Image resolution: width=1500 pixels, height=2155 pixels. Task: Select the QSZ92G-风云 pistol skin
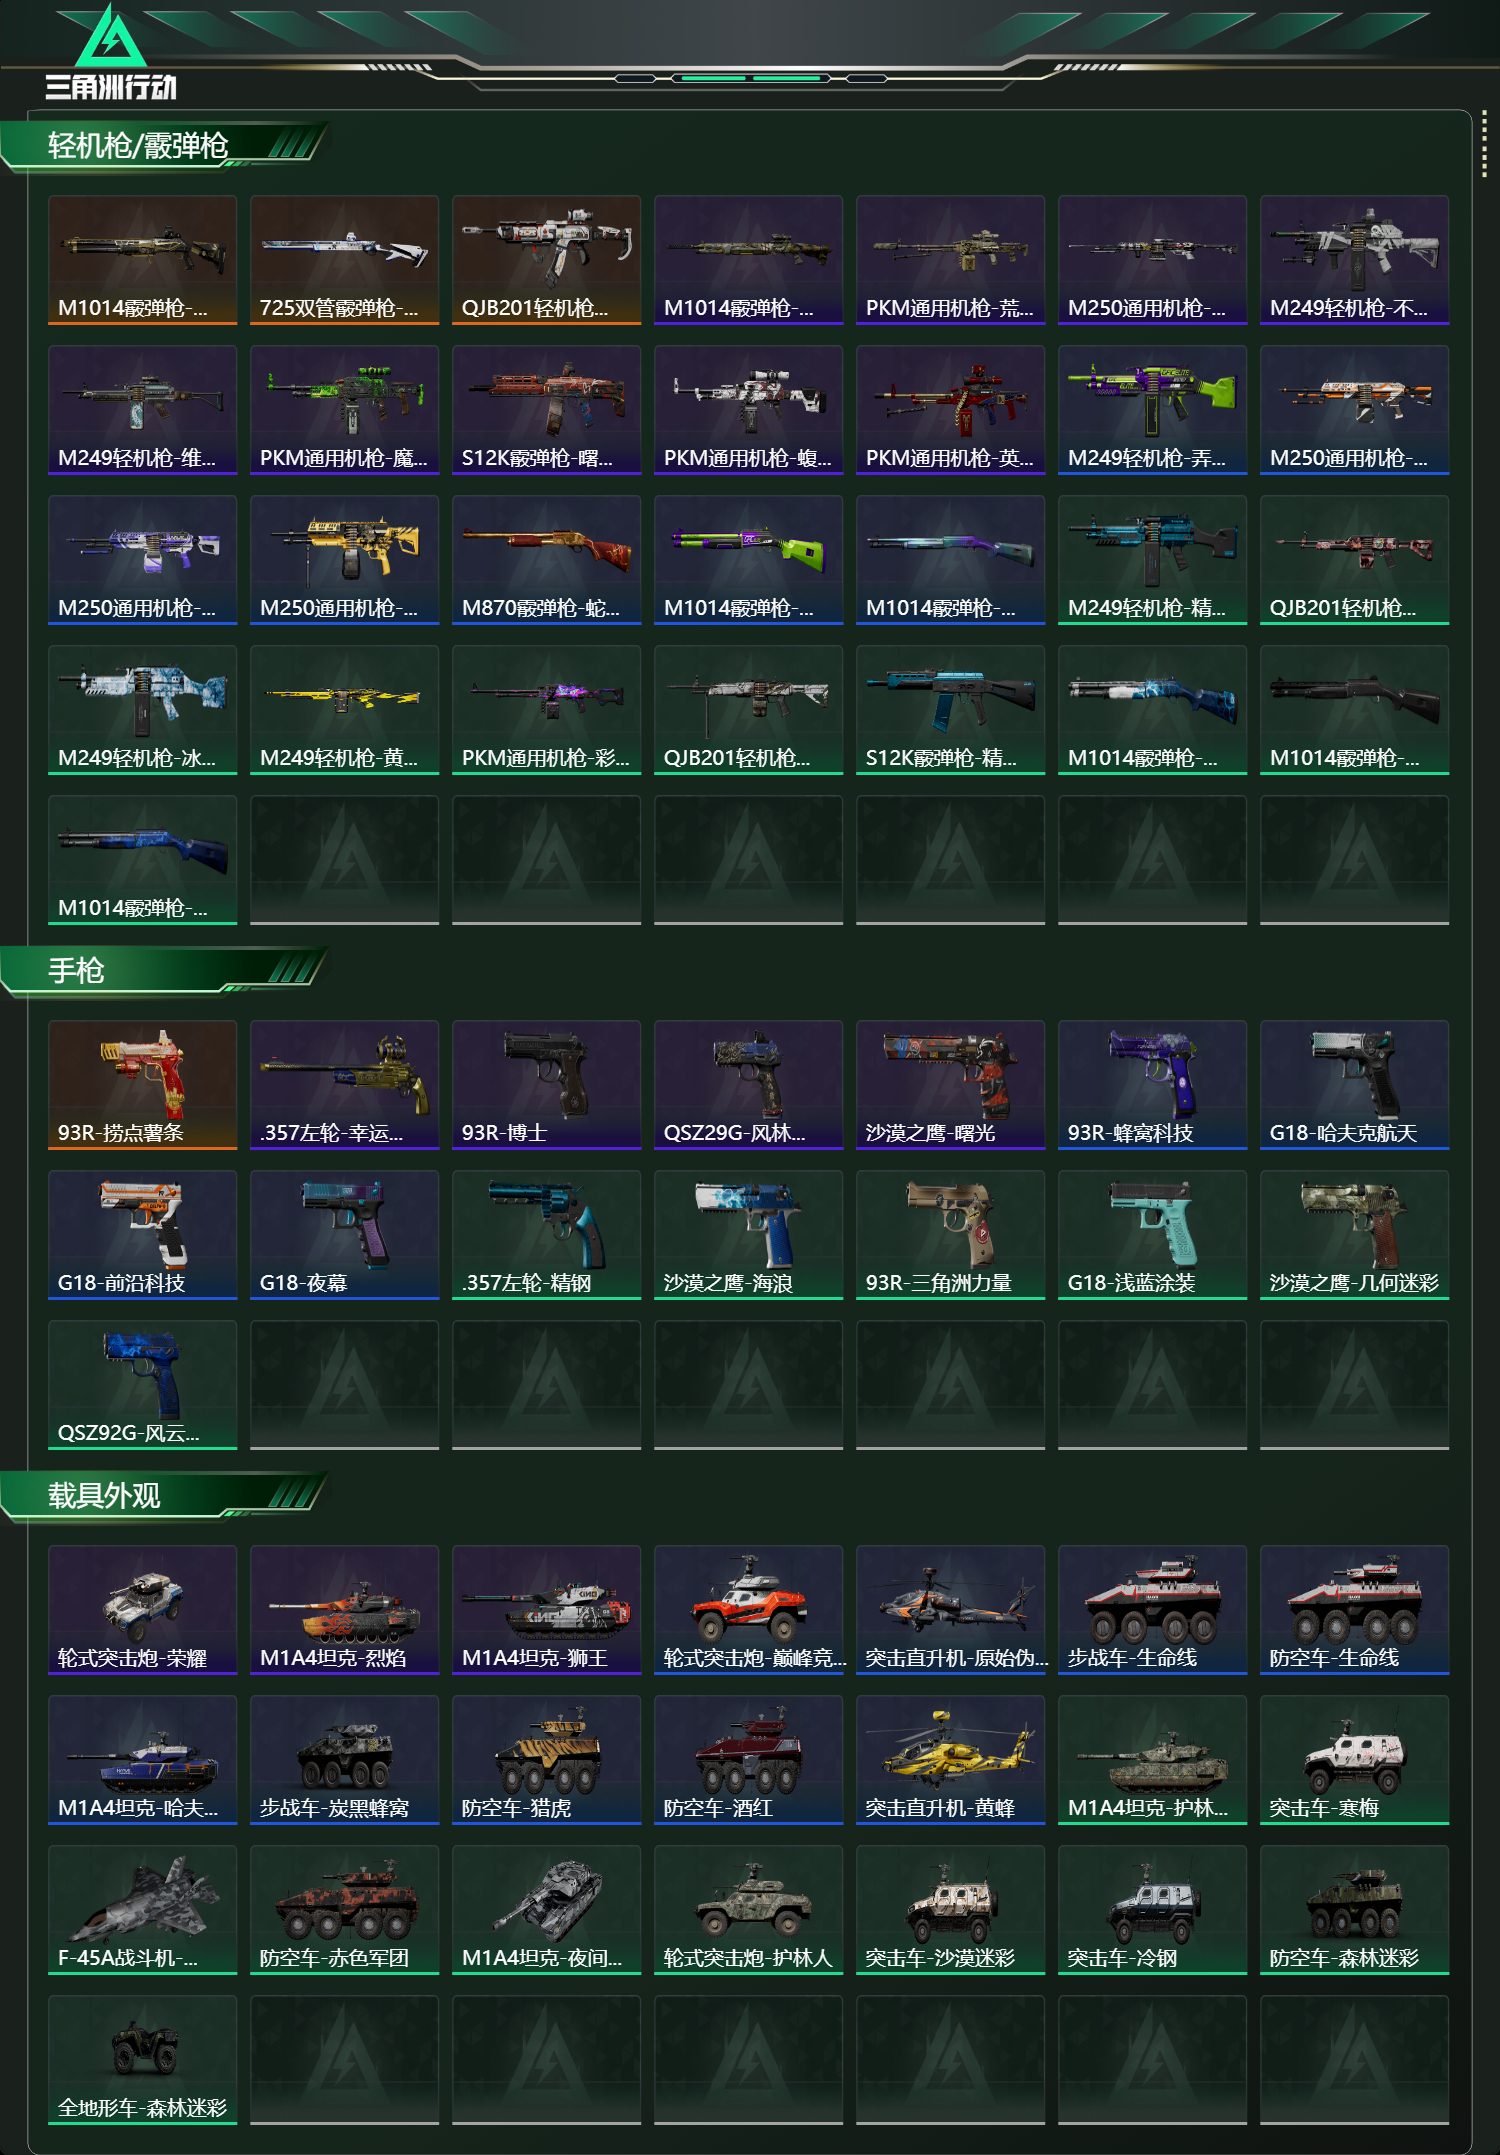coord(142,1385)
